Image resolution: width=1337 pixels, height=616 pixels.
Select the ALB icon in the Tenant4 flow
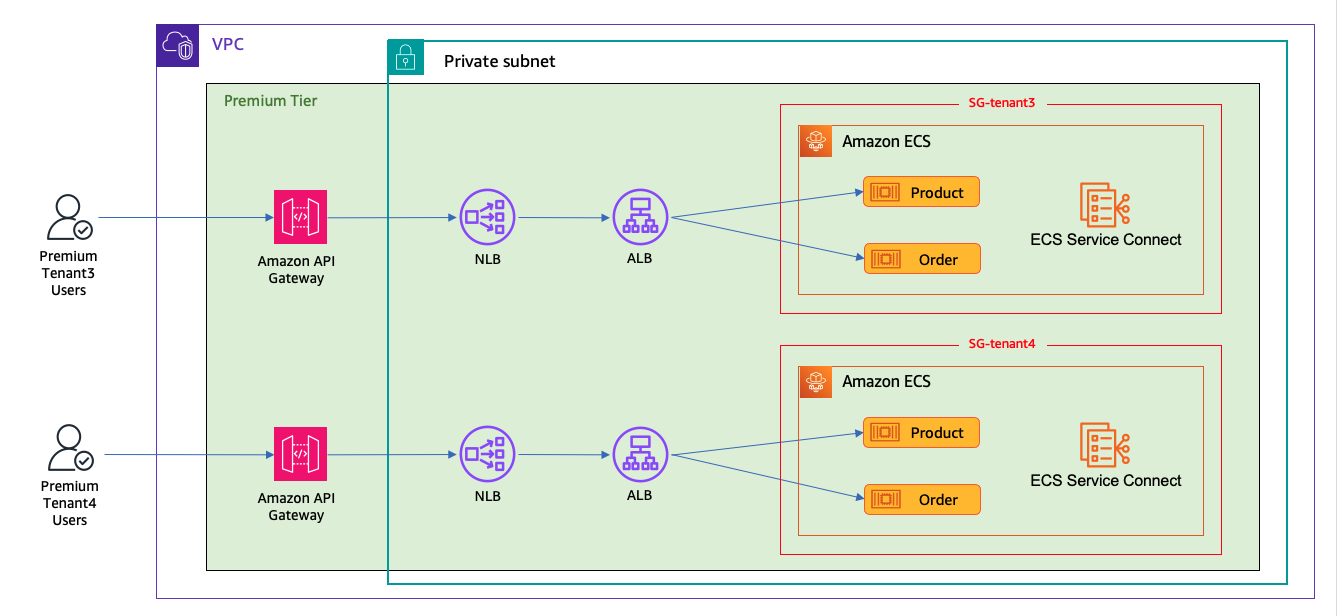(x=640, y=454)
